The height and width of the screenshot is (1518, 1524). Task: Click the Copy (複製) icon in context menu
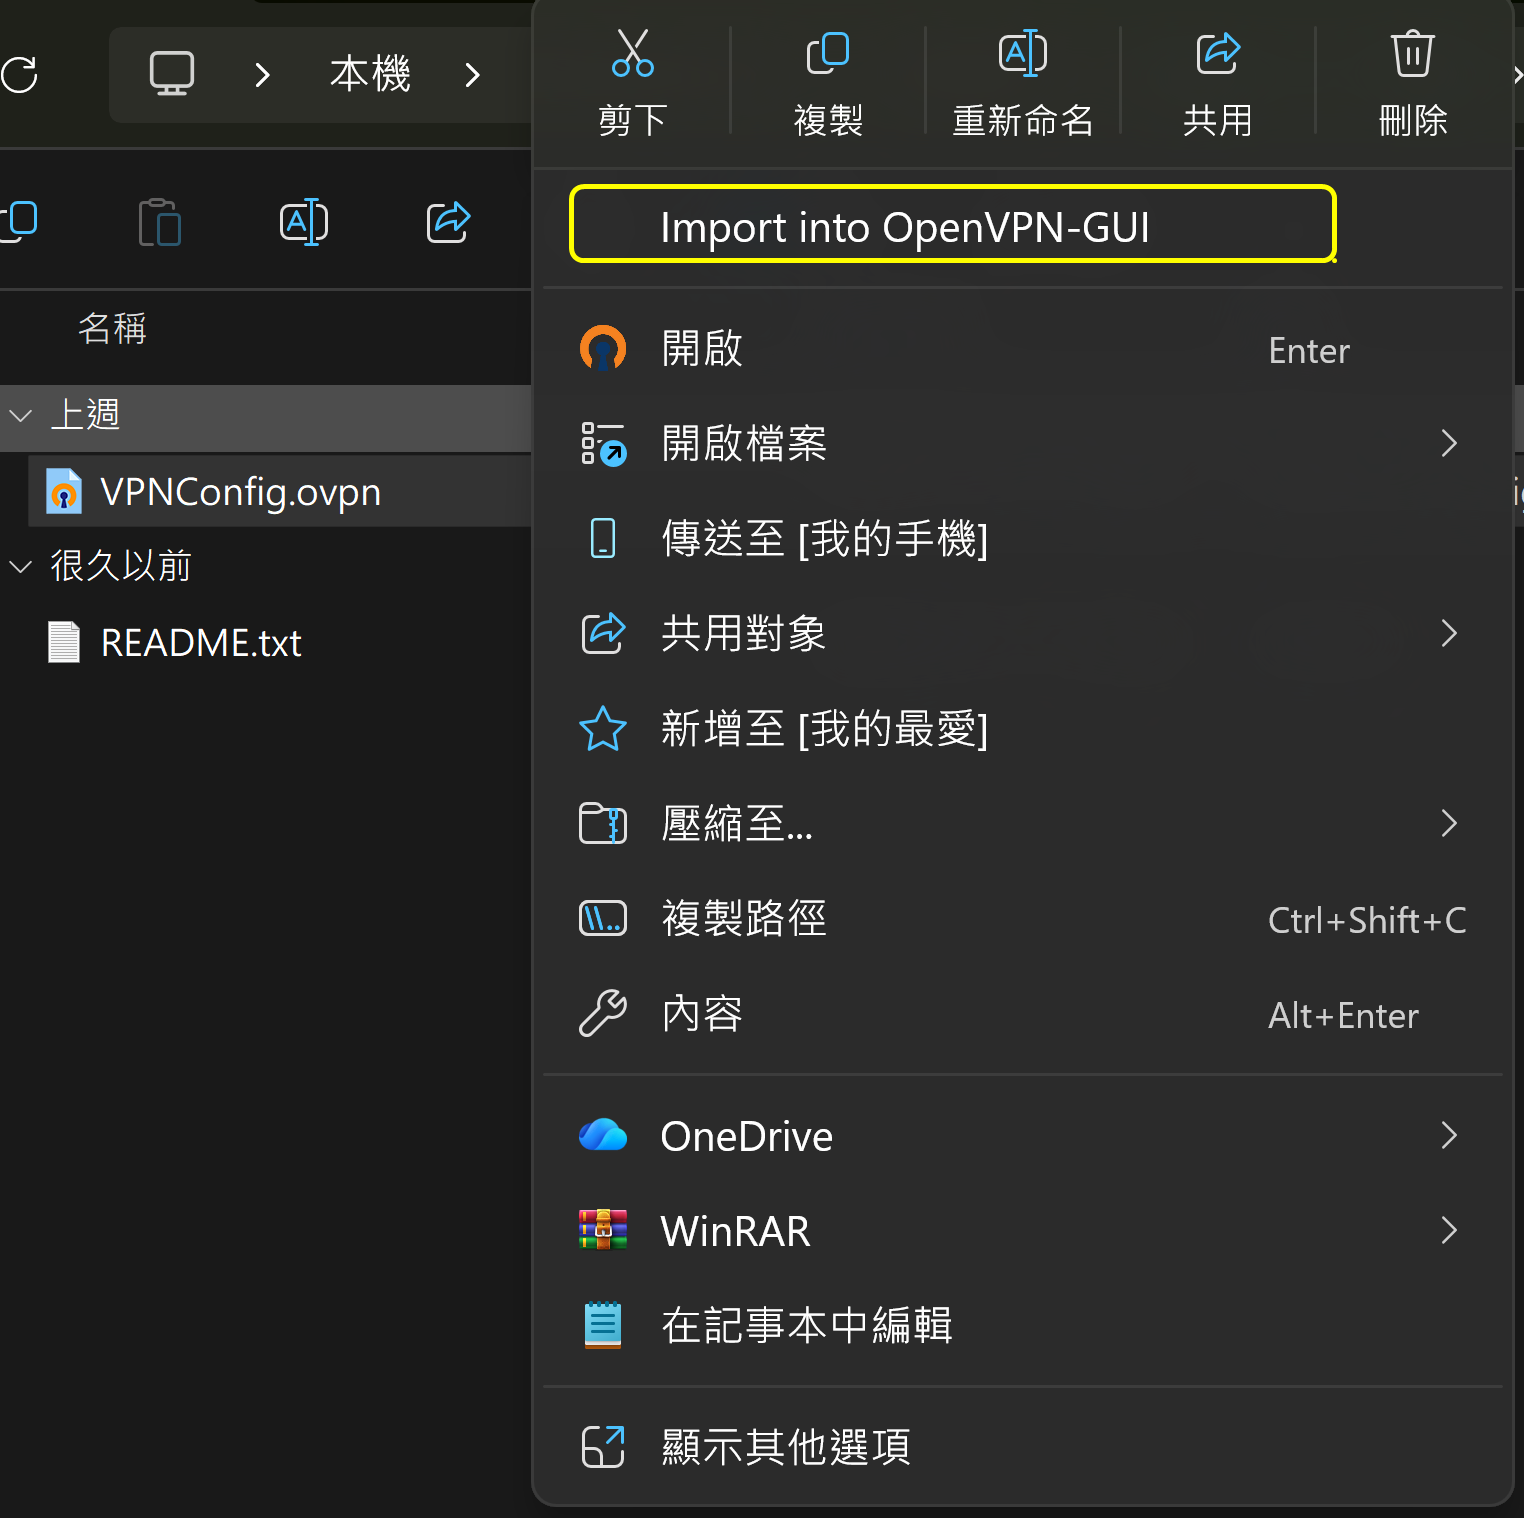point(828,53)
